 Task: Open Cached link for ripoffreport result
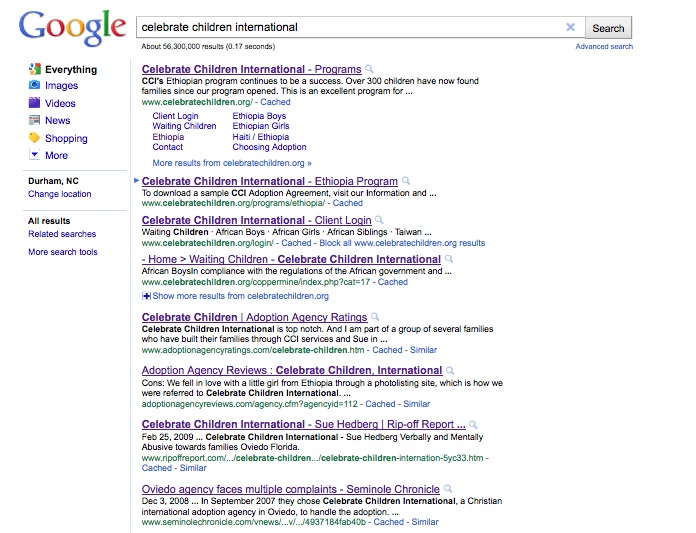[156, 468]
